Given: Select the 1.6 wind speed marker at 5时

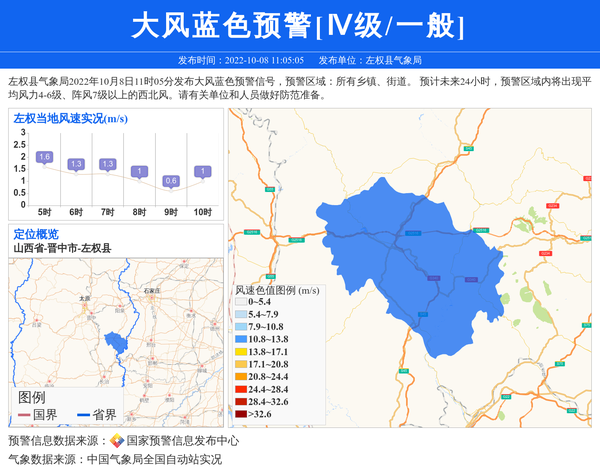Looking at the screenshot, I should 44,157.
